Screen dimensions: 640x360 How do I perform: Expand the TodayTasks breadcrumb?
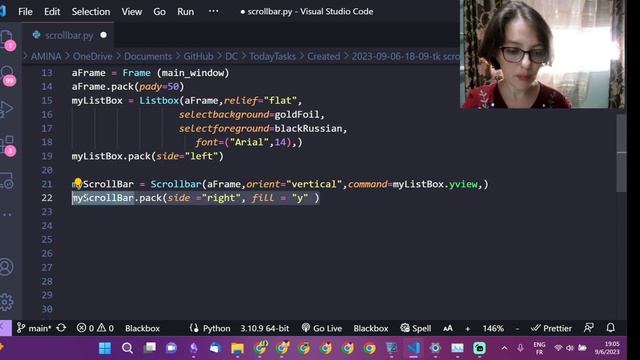point(272,56)
